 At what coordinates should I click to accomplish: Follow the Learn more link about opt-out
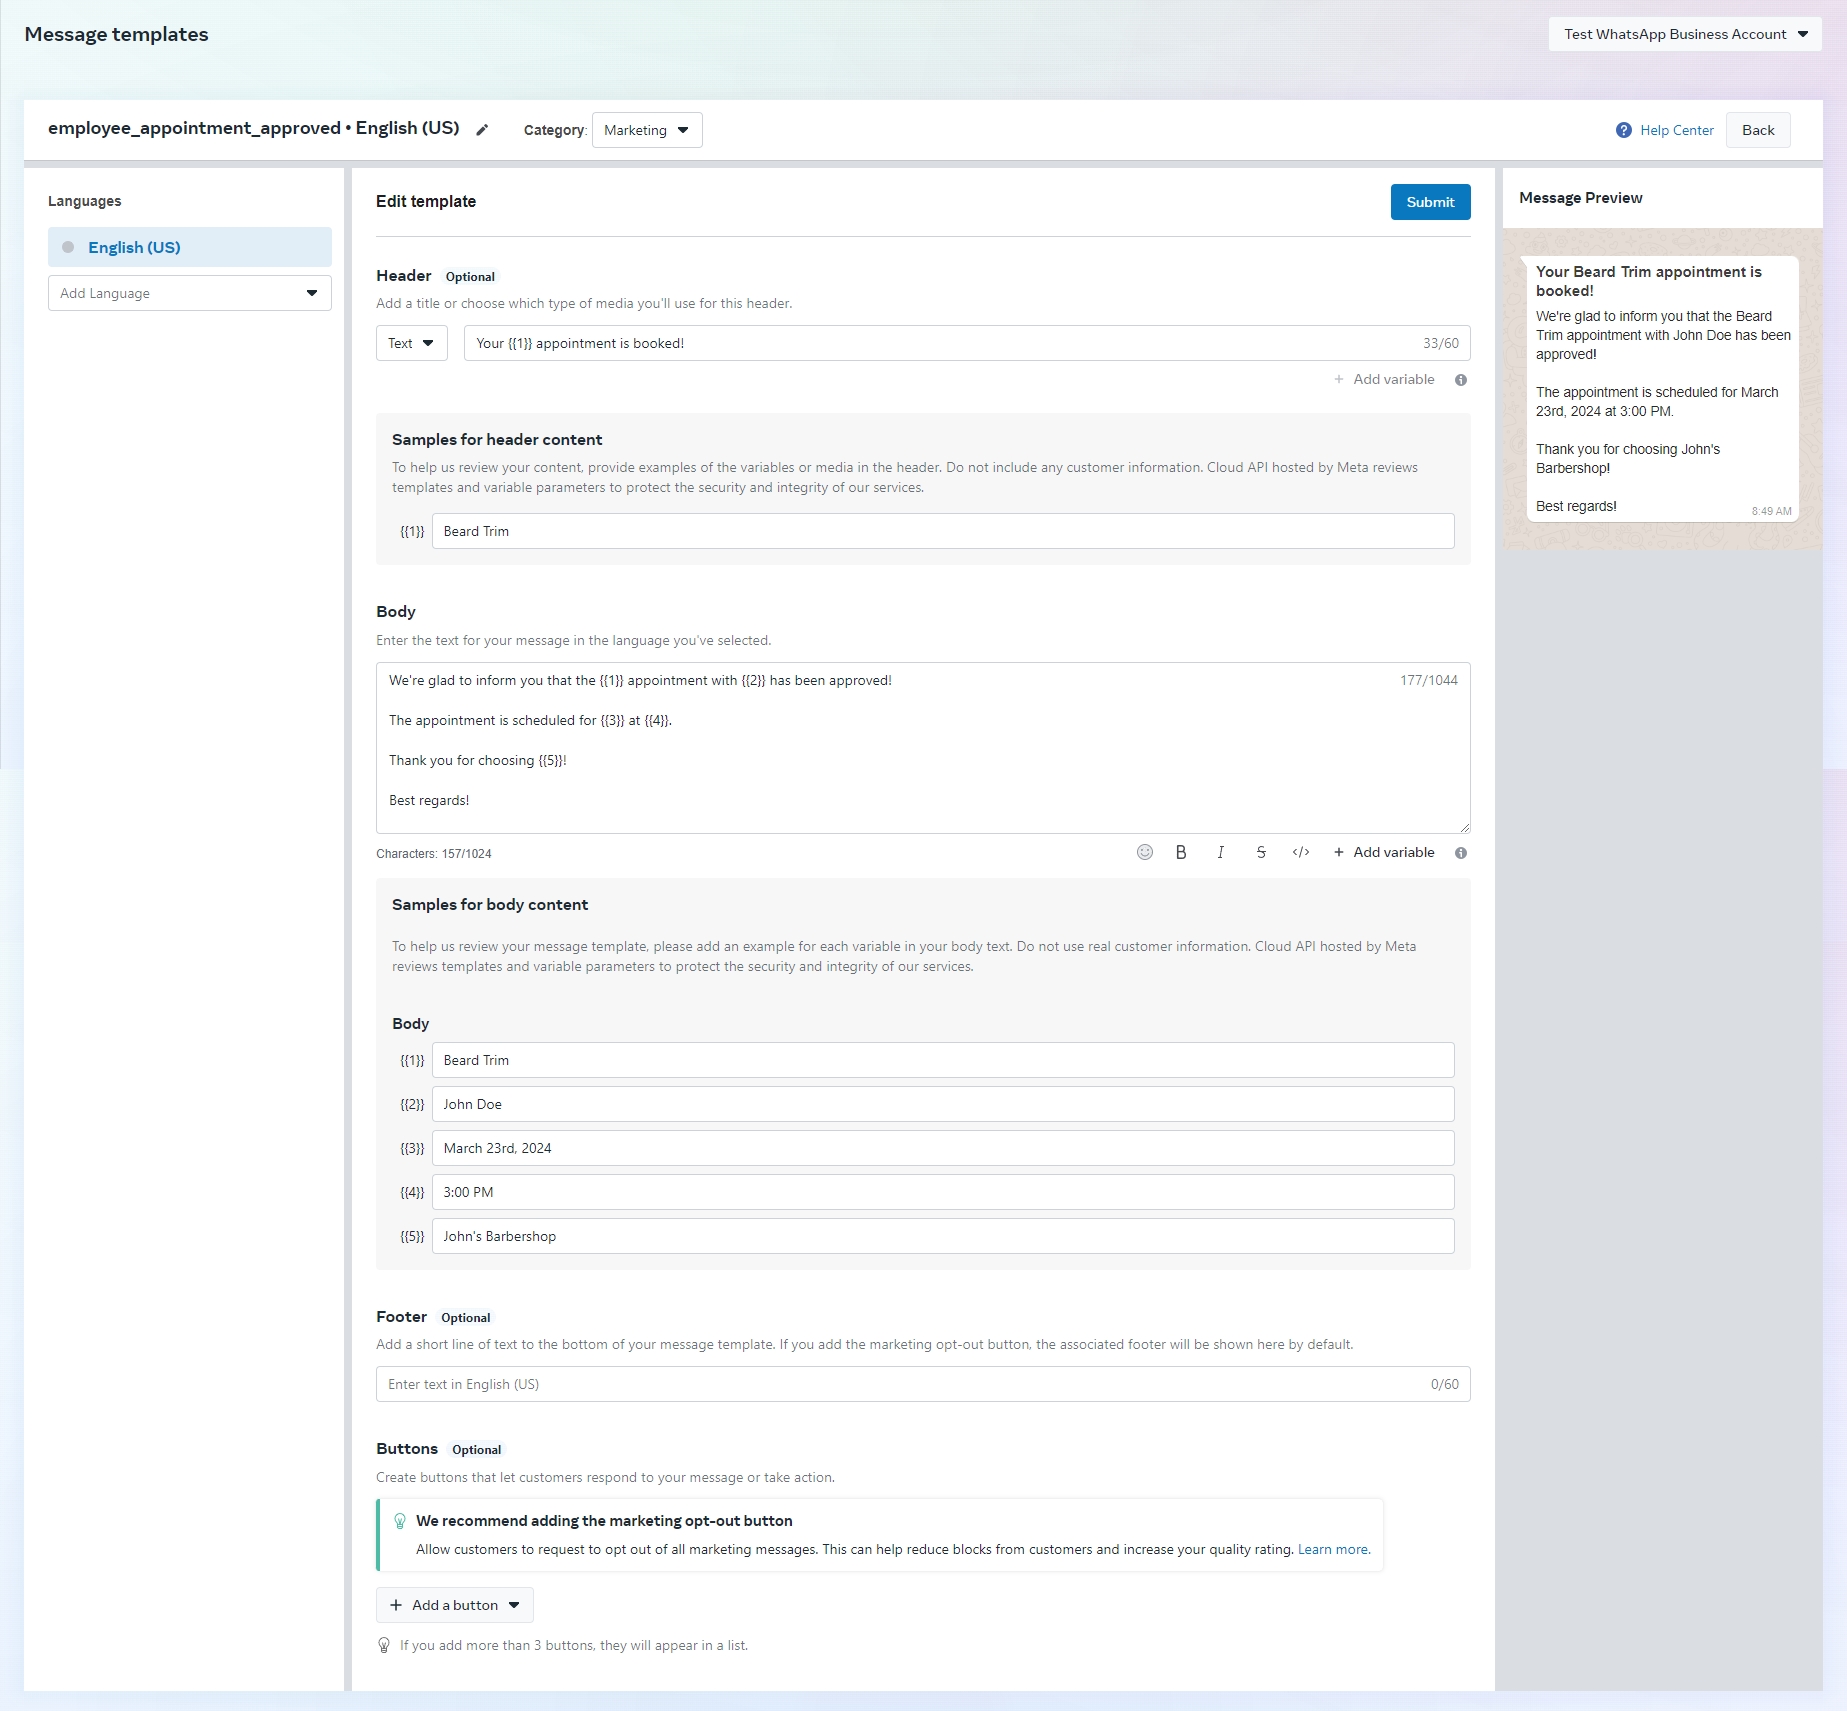[1333, 1549]
